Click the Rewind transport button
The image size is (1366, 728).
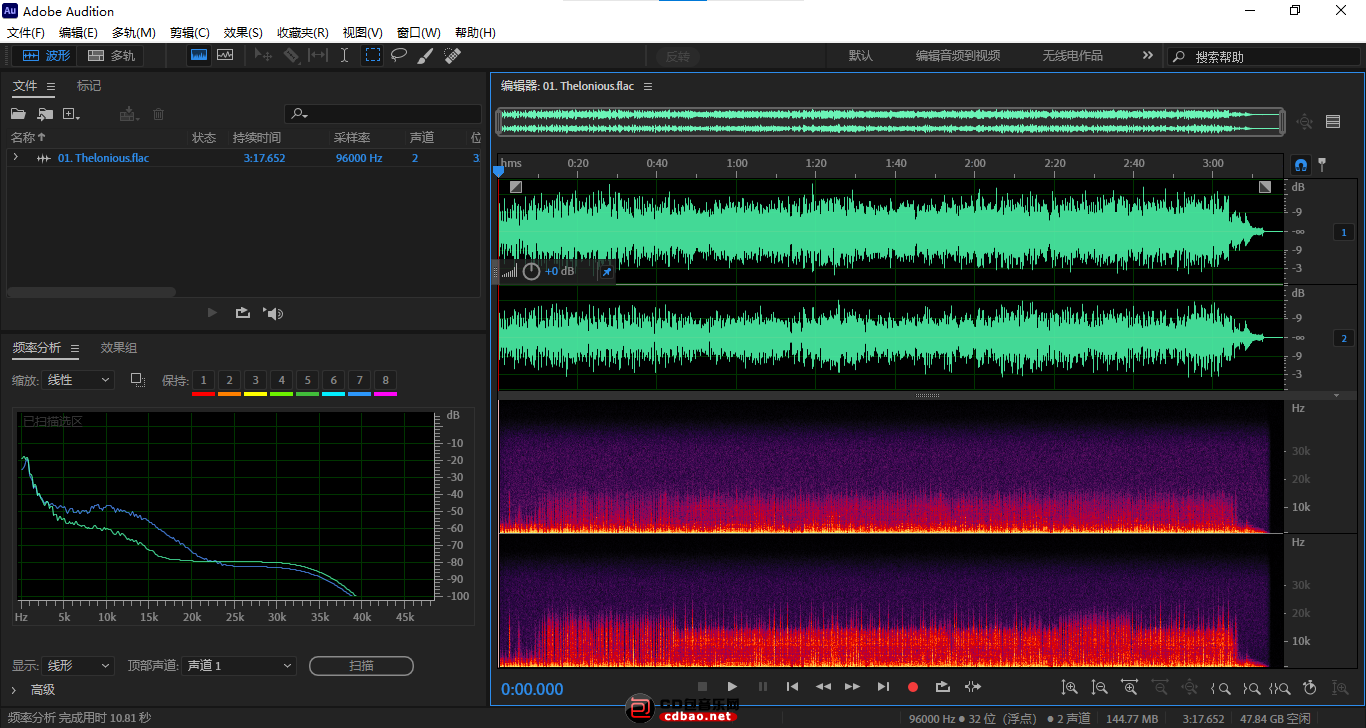point(823,687)
